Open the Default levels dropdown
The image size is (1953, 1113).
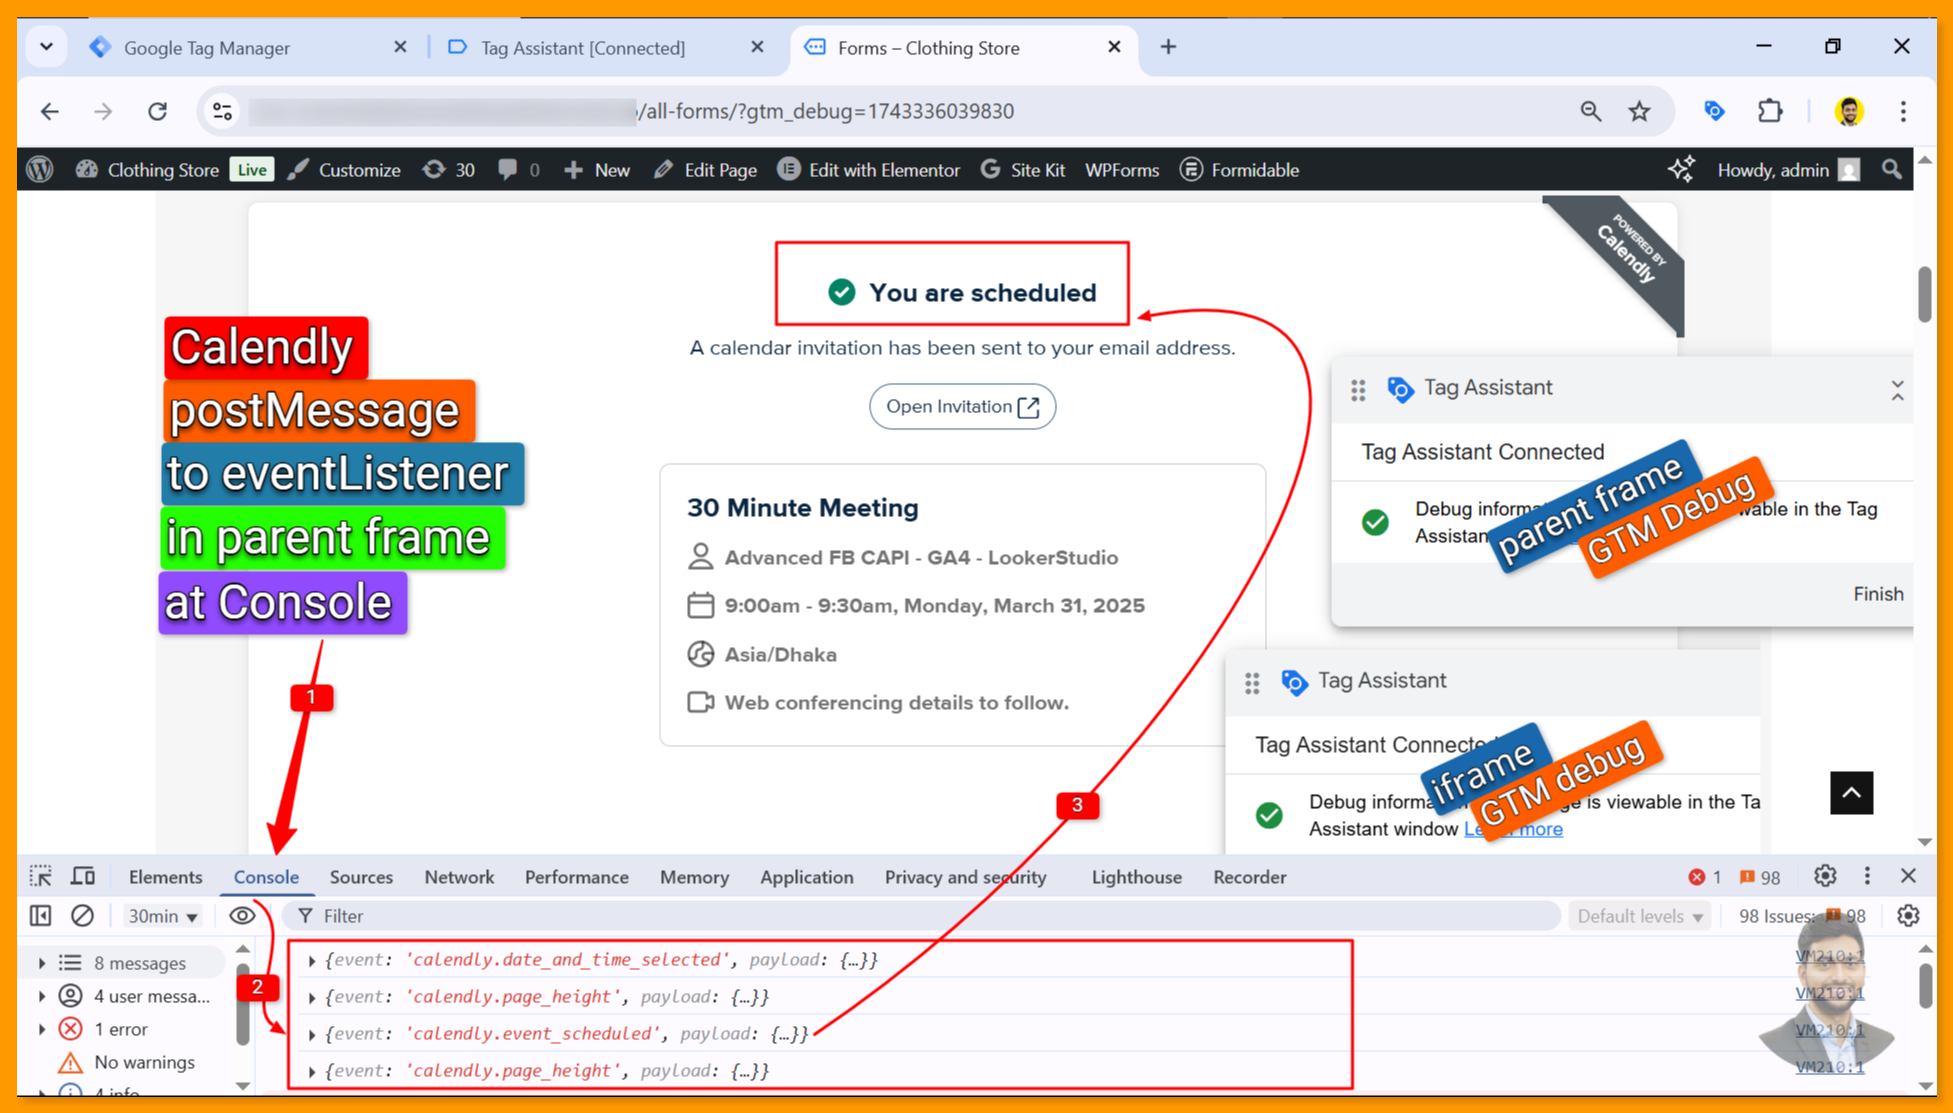1639,916
